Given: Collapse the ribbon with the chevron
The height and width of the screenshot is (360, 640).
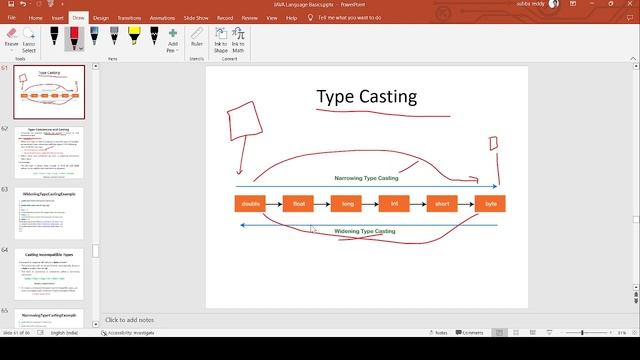Looking at the screenshot, I should point(633,59).
